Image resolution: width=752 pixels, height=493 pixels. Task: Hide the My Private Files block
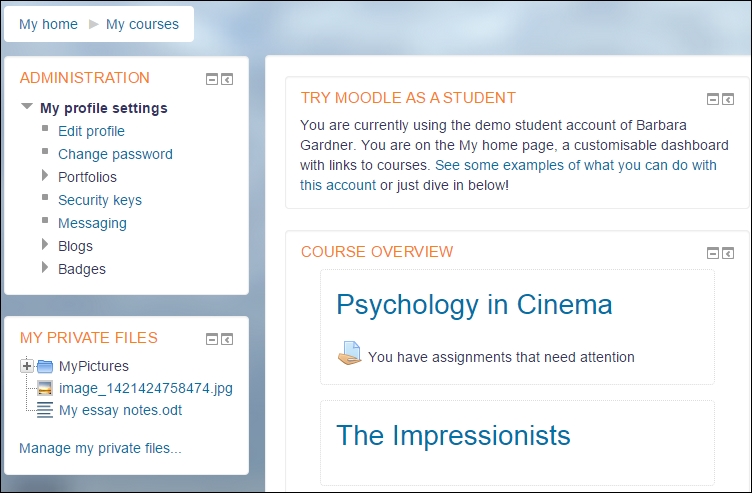pyautogui.click(x=212, y=339)
